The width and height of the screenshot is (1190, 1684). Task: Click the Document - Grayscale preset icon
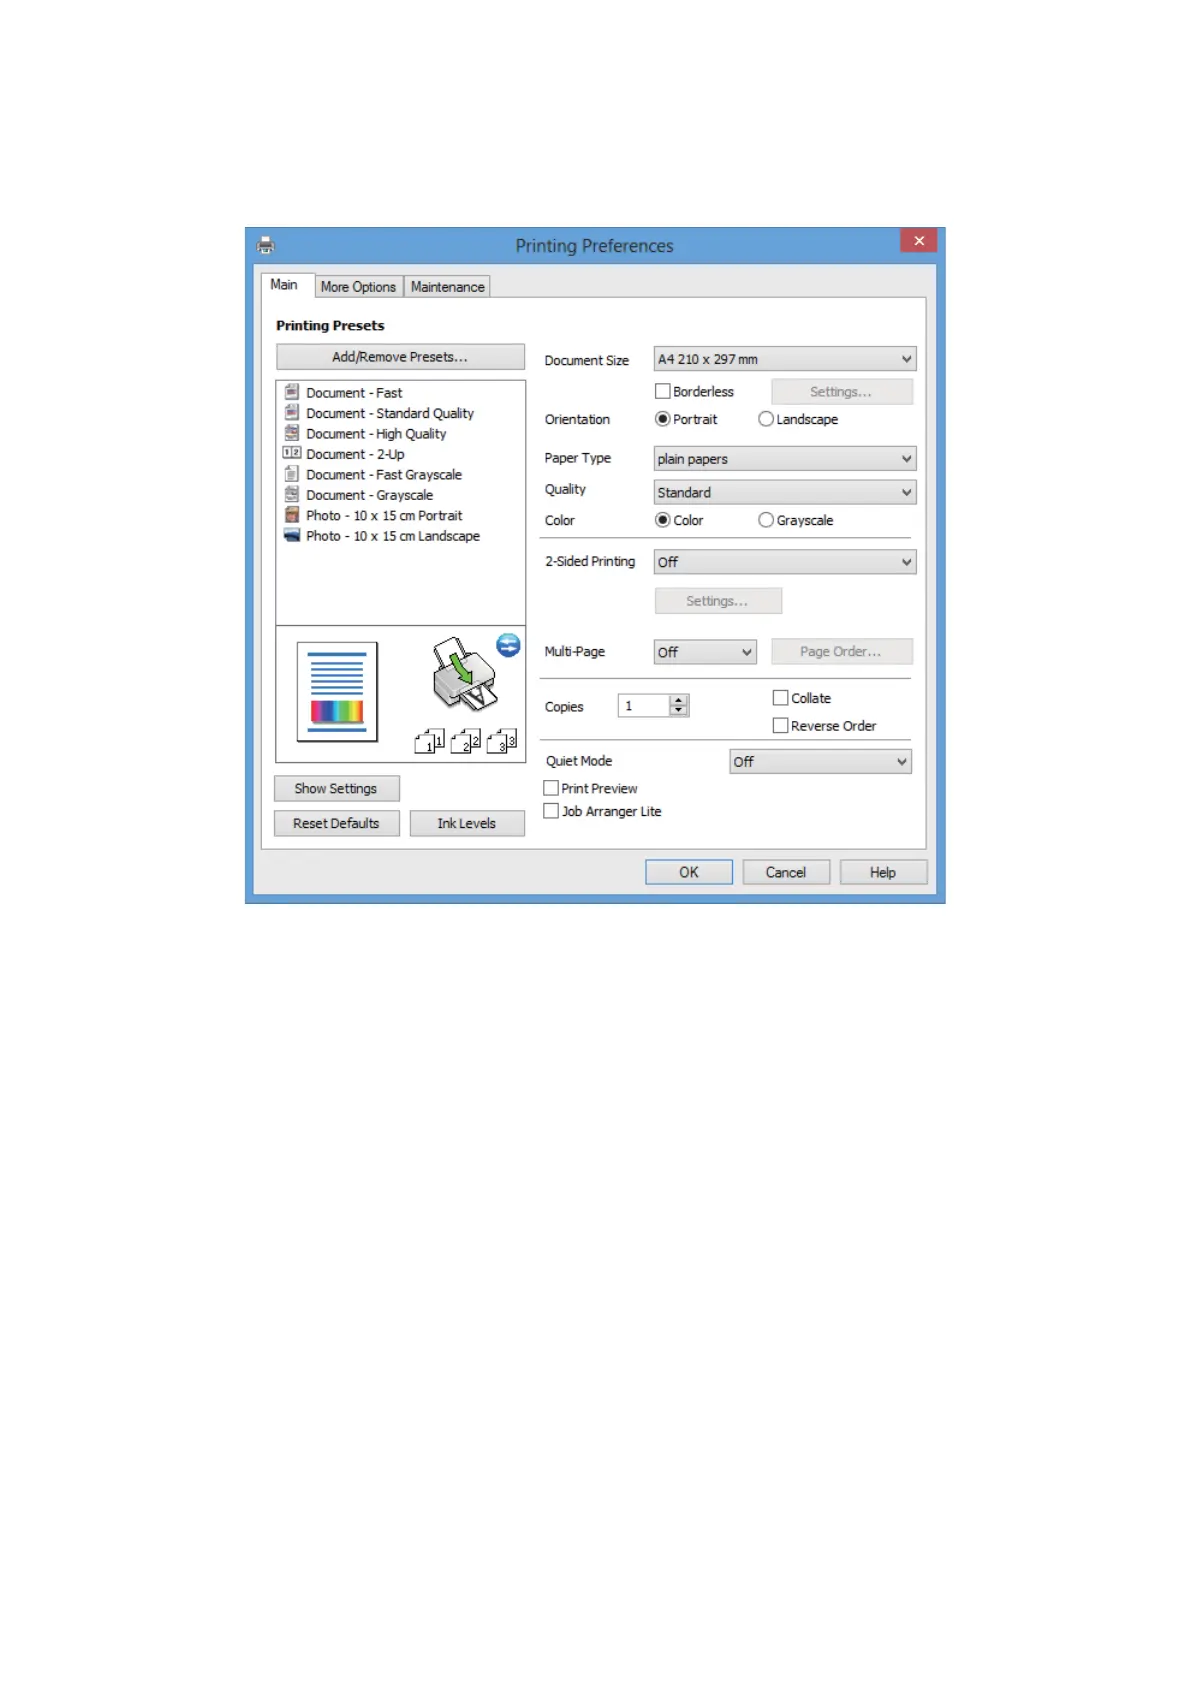point(292,494)
